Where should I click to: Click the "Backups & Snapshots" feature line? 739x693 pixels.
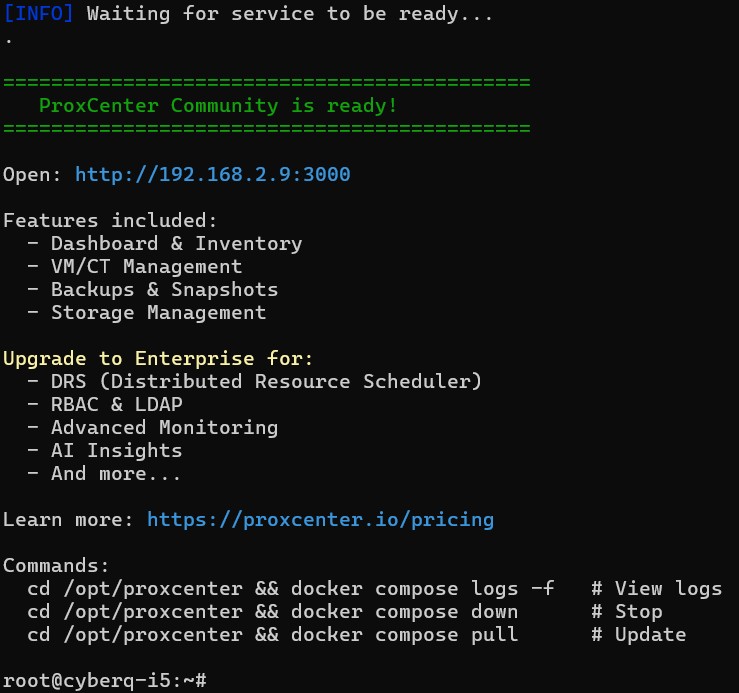tap(164, 290)
